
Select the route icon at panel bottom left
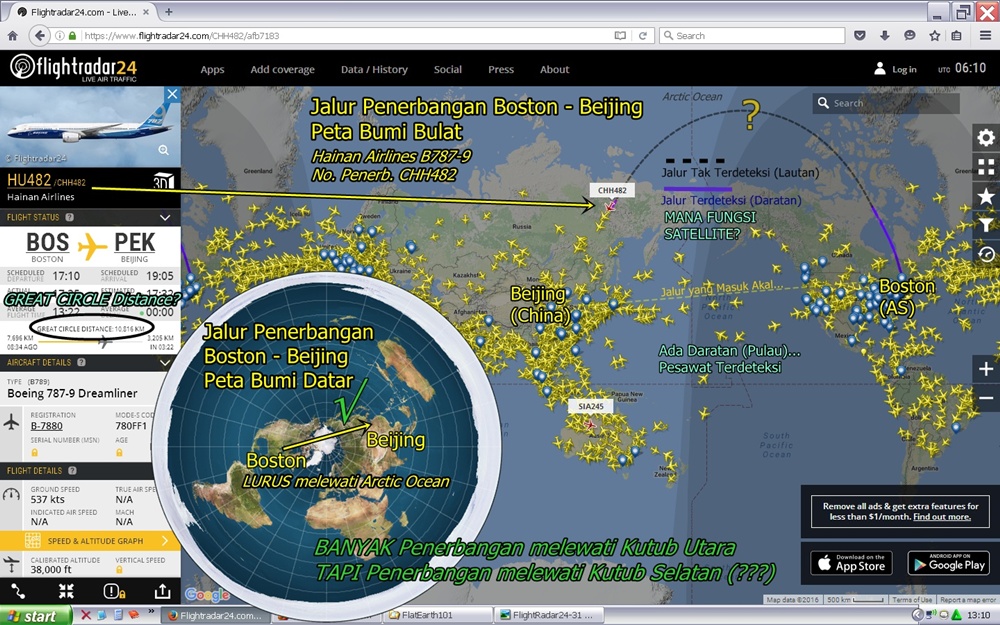point(18,591)
